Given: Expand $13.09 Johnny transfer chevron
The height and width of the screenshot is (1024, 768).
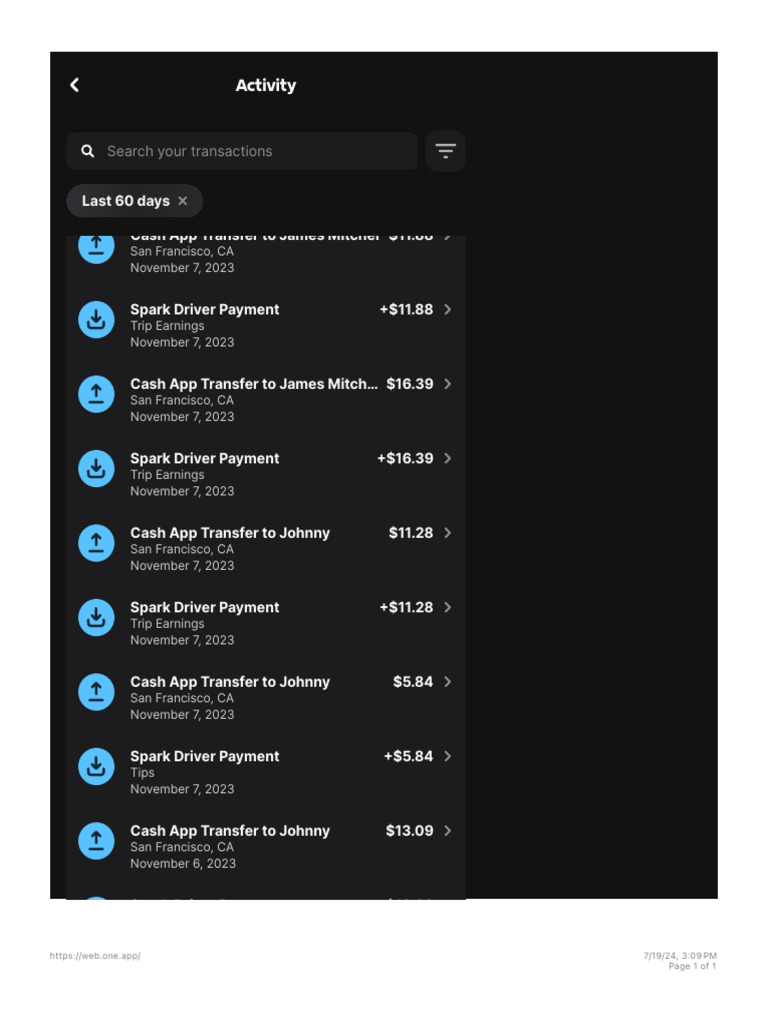Looking at the screenshot, I should [x=448, y=831].
